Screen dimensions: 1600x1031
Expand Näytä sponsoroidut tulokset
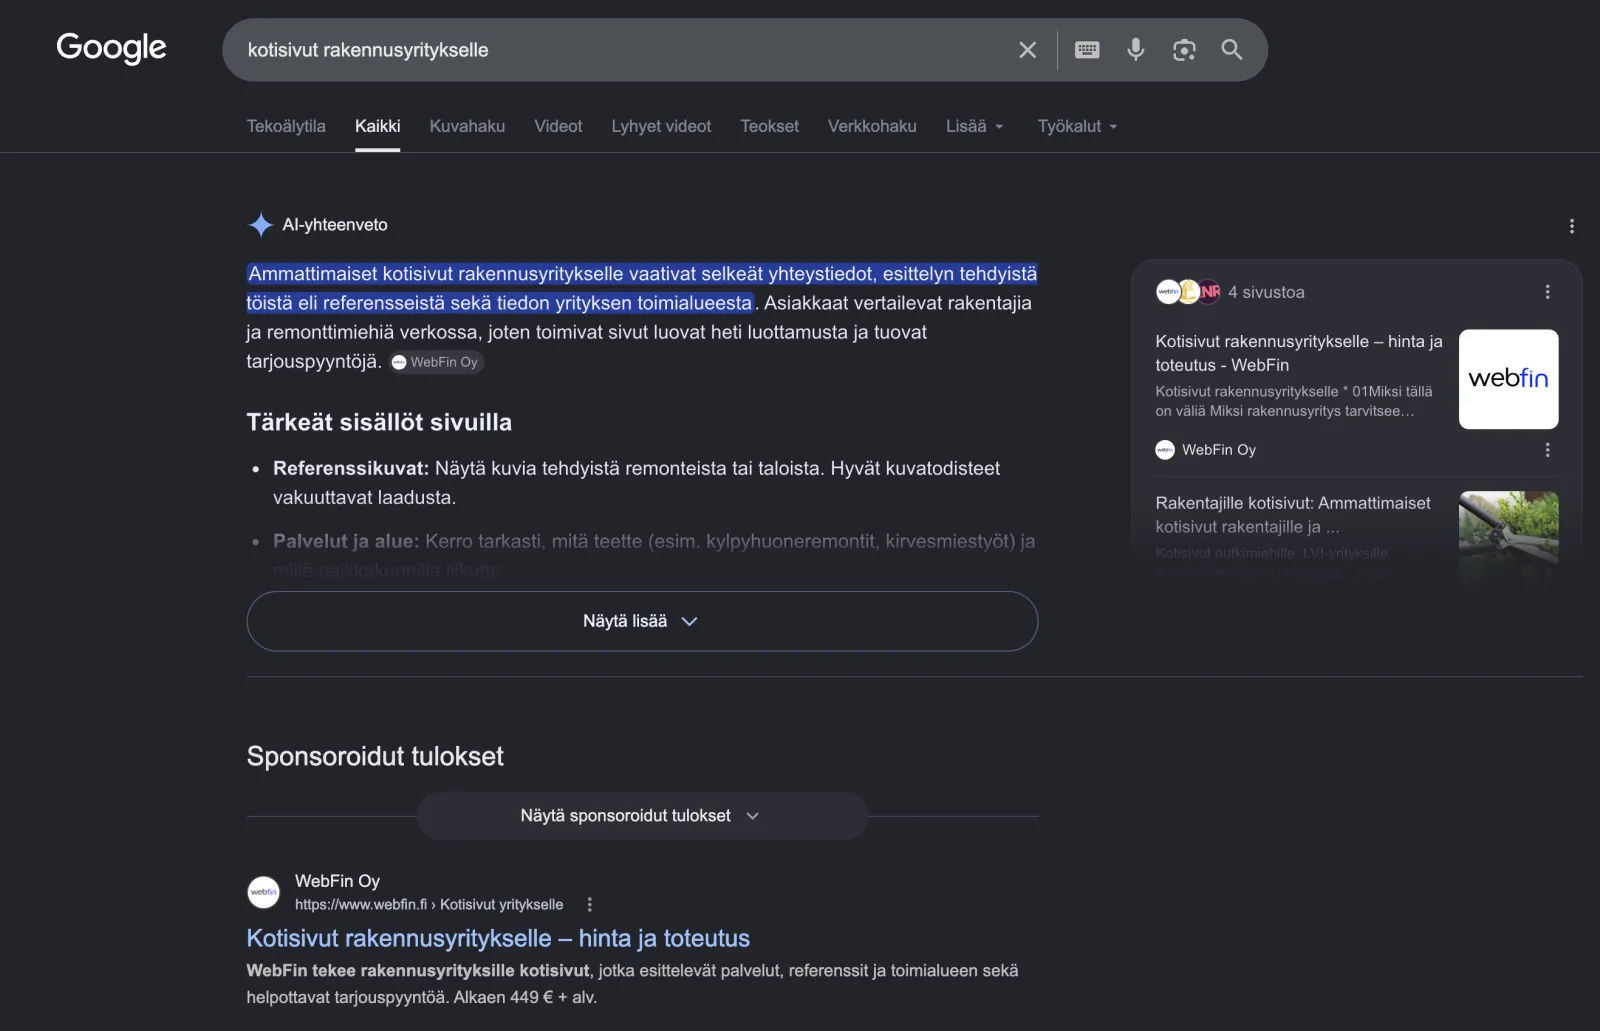click(x=642, y=816)
